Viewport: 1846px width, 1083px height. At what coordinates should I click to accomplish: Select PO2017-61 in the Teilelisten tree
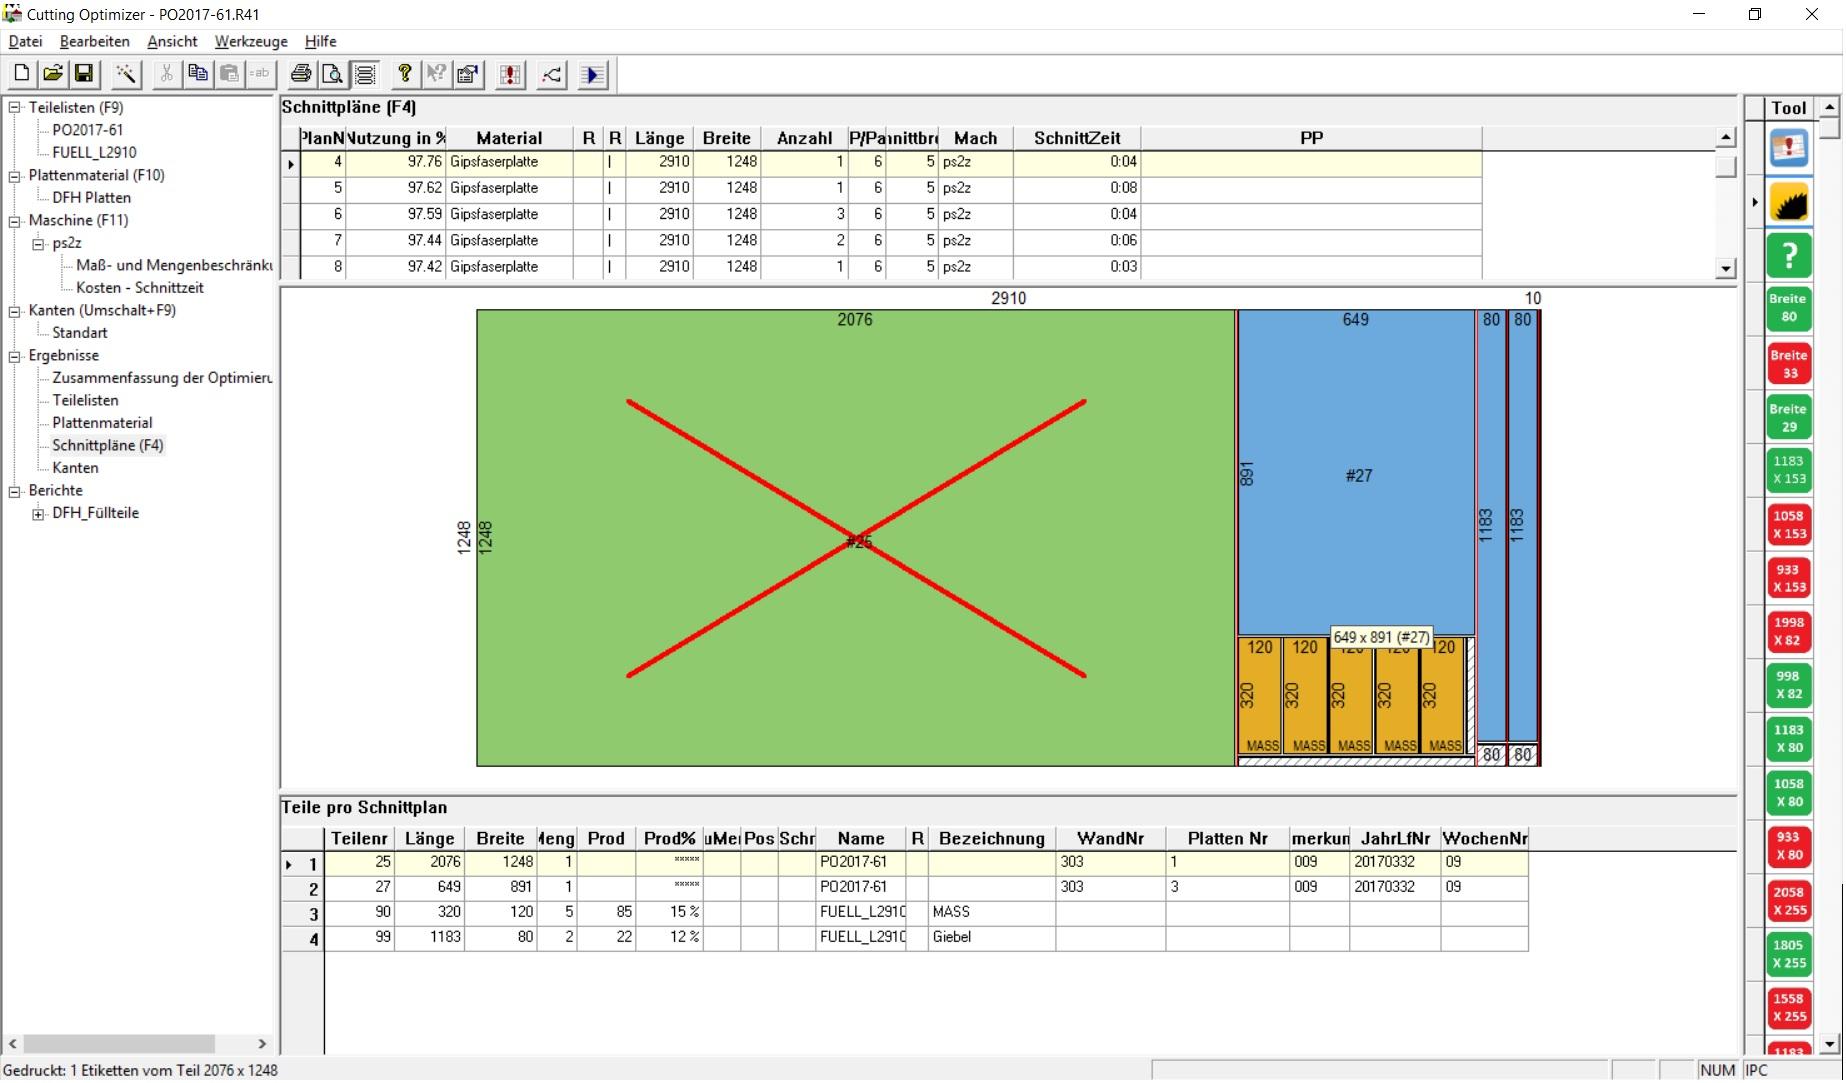tap(88, 130)
